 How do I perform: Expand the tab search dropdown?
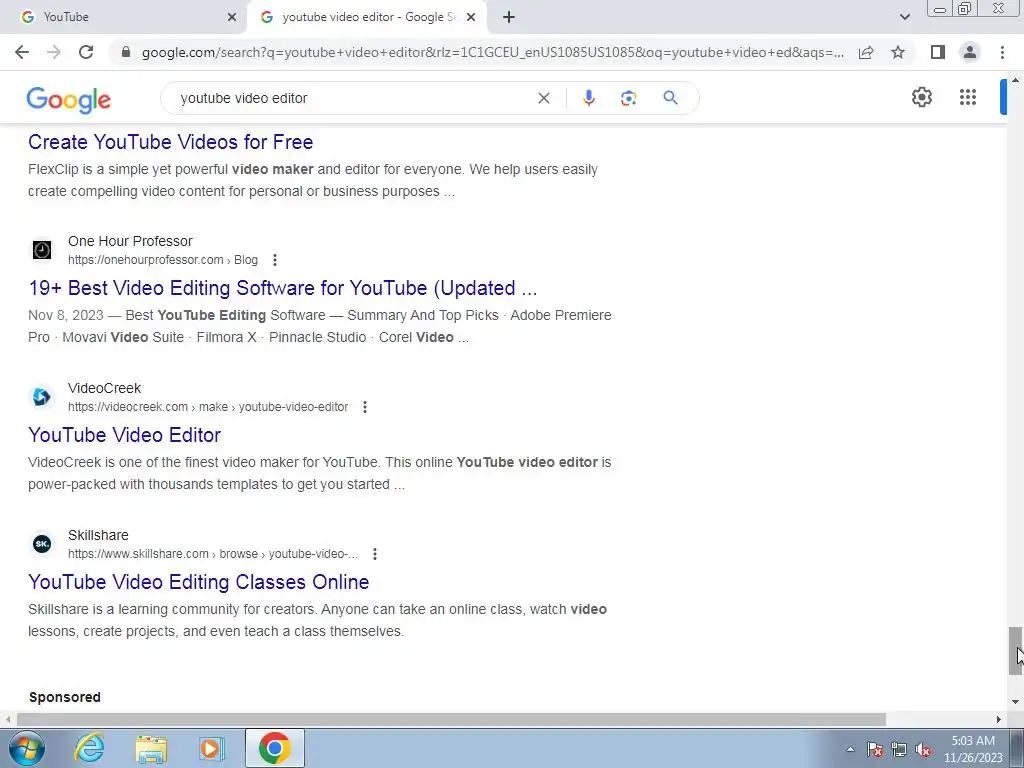[904, 17]
